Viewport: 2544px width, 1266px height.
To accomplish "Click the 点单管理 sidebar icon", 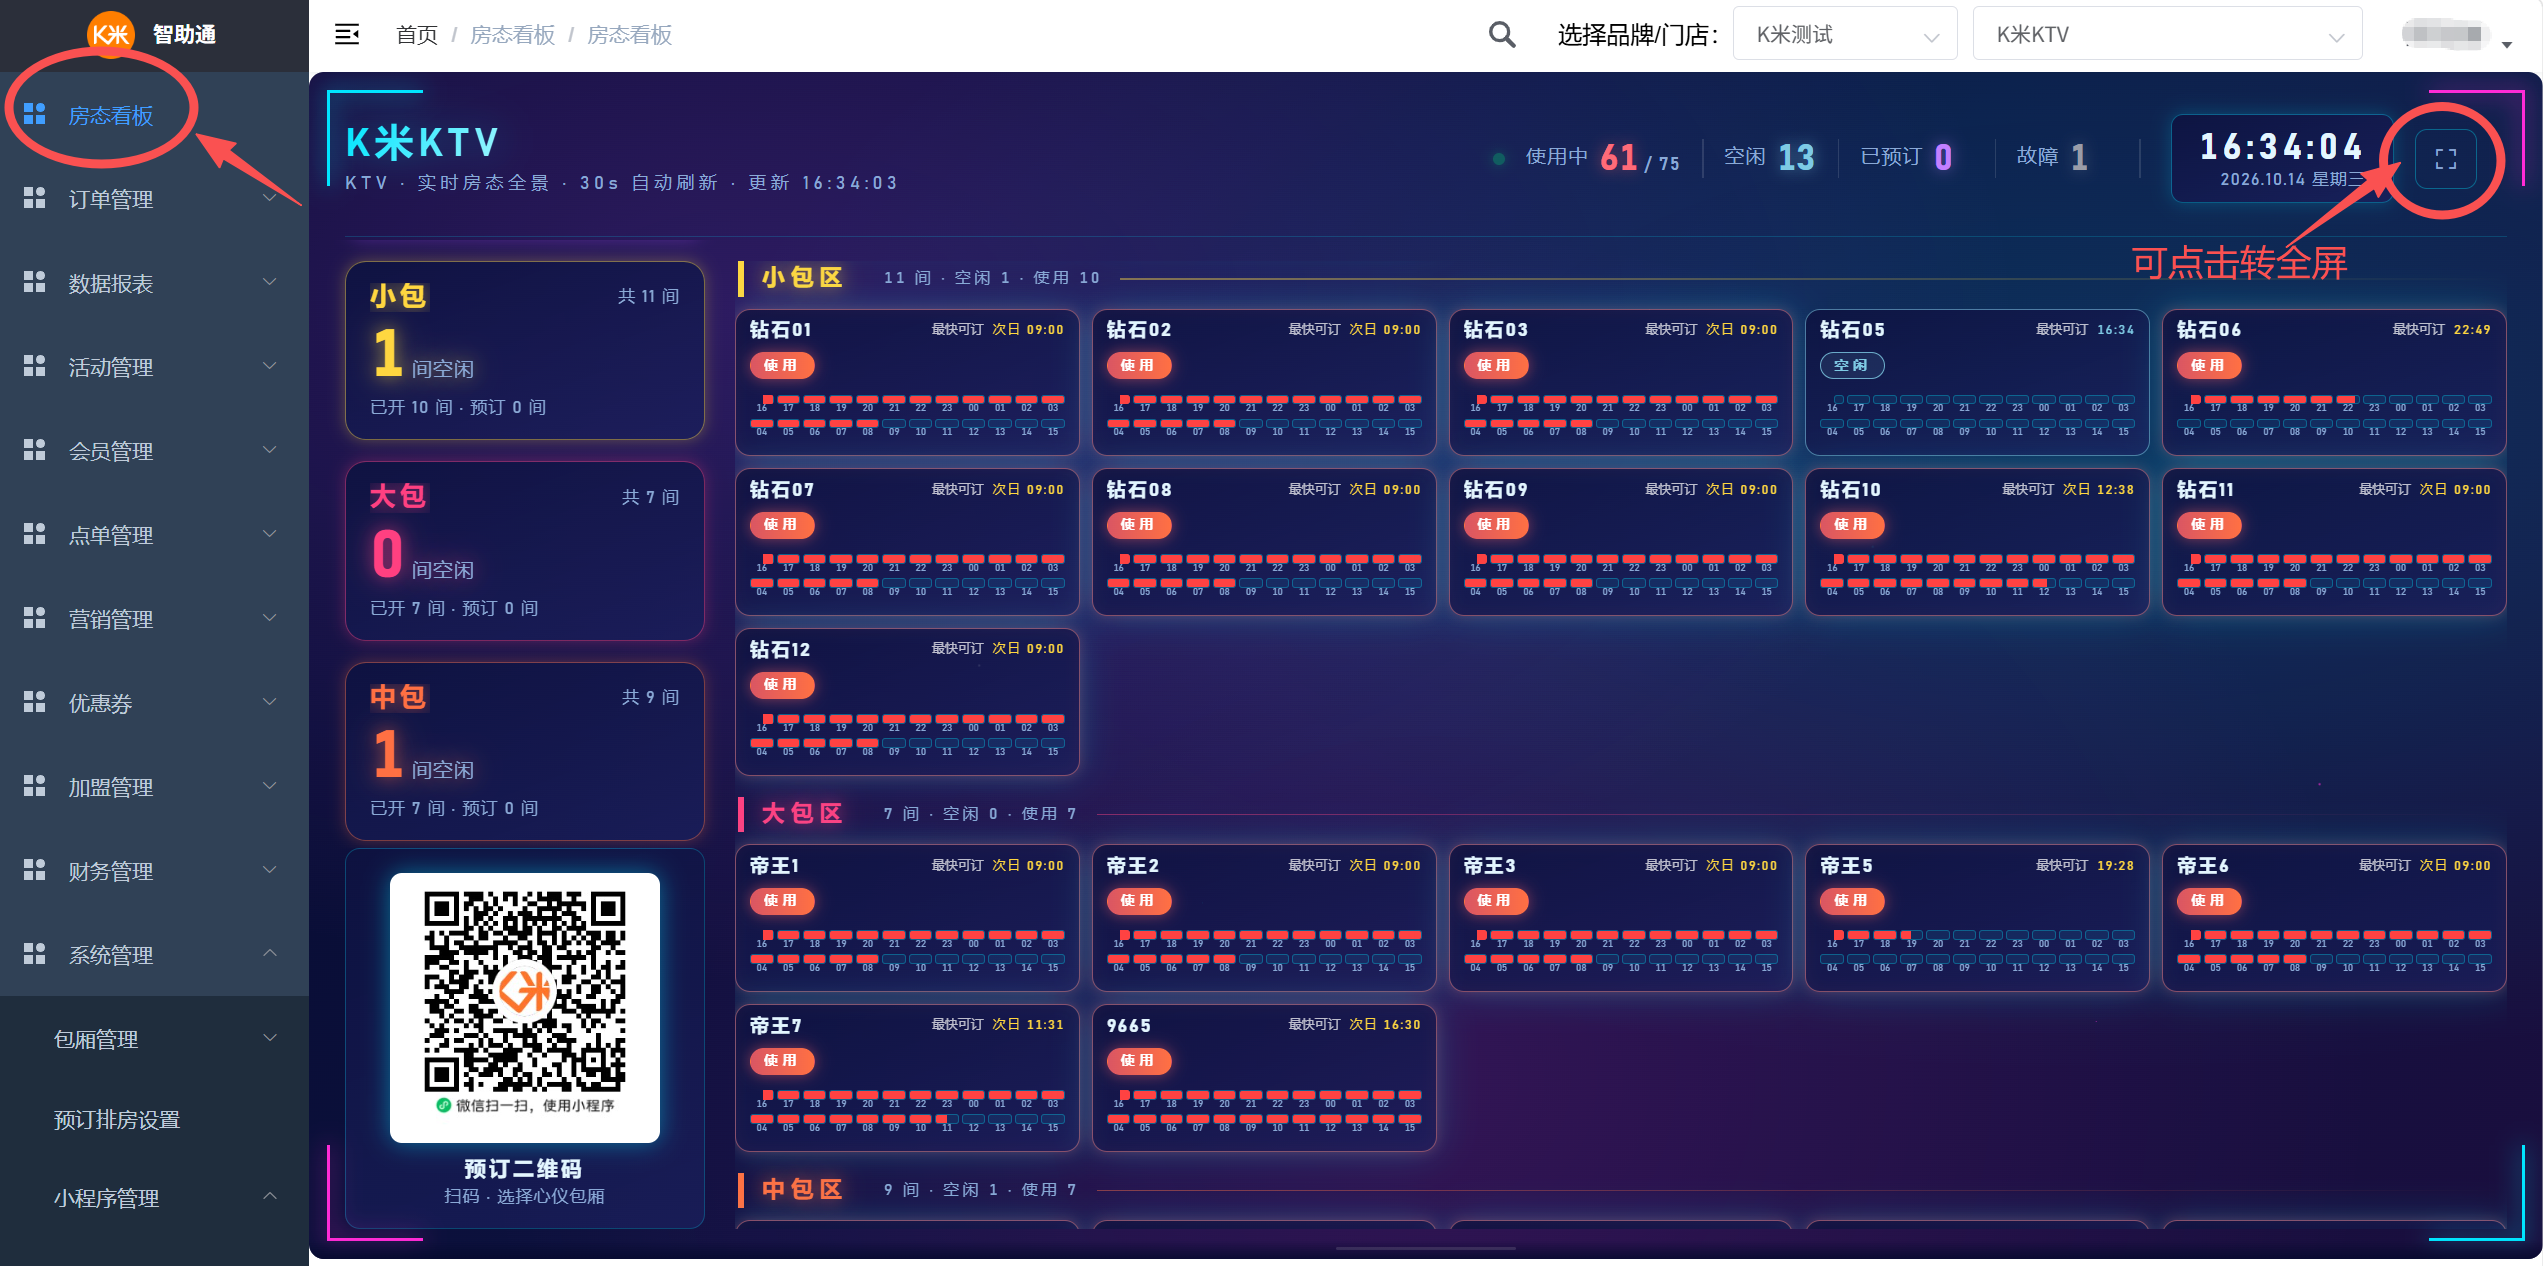I will (x=35, y=534).
